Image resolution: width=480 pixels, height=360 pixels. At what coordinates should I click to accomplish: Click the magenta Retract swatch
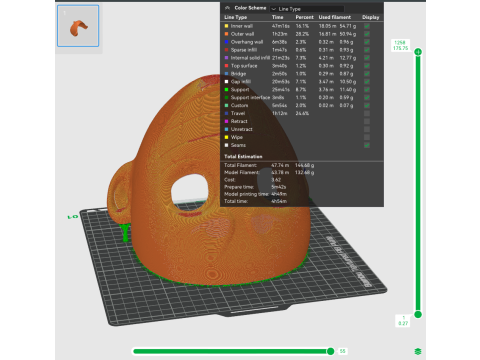[226, 121]
